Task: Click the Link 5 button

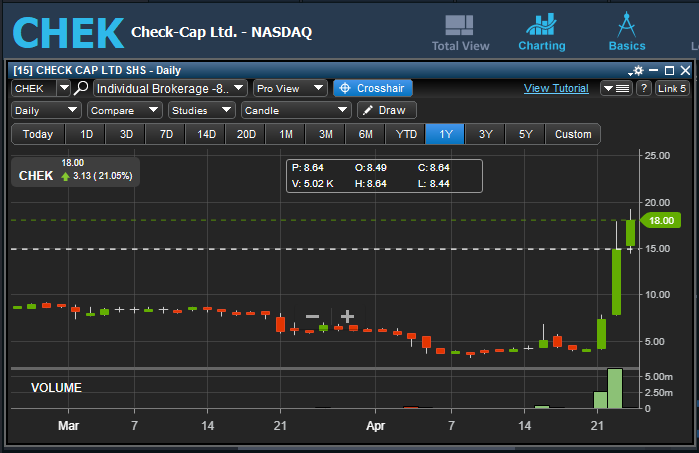Action: (x=672, y=88)
